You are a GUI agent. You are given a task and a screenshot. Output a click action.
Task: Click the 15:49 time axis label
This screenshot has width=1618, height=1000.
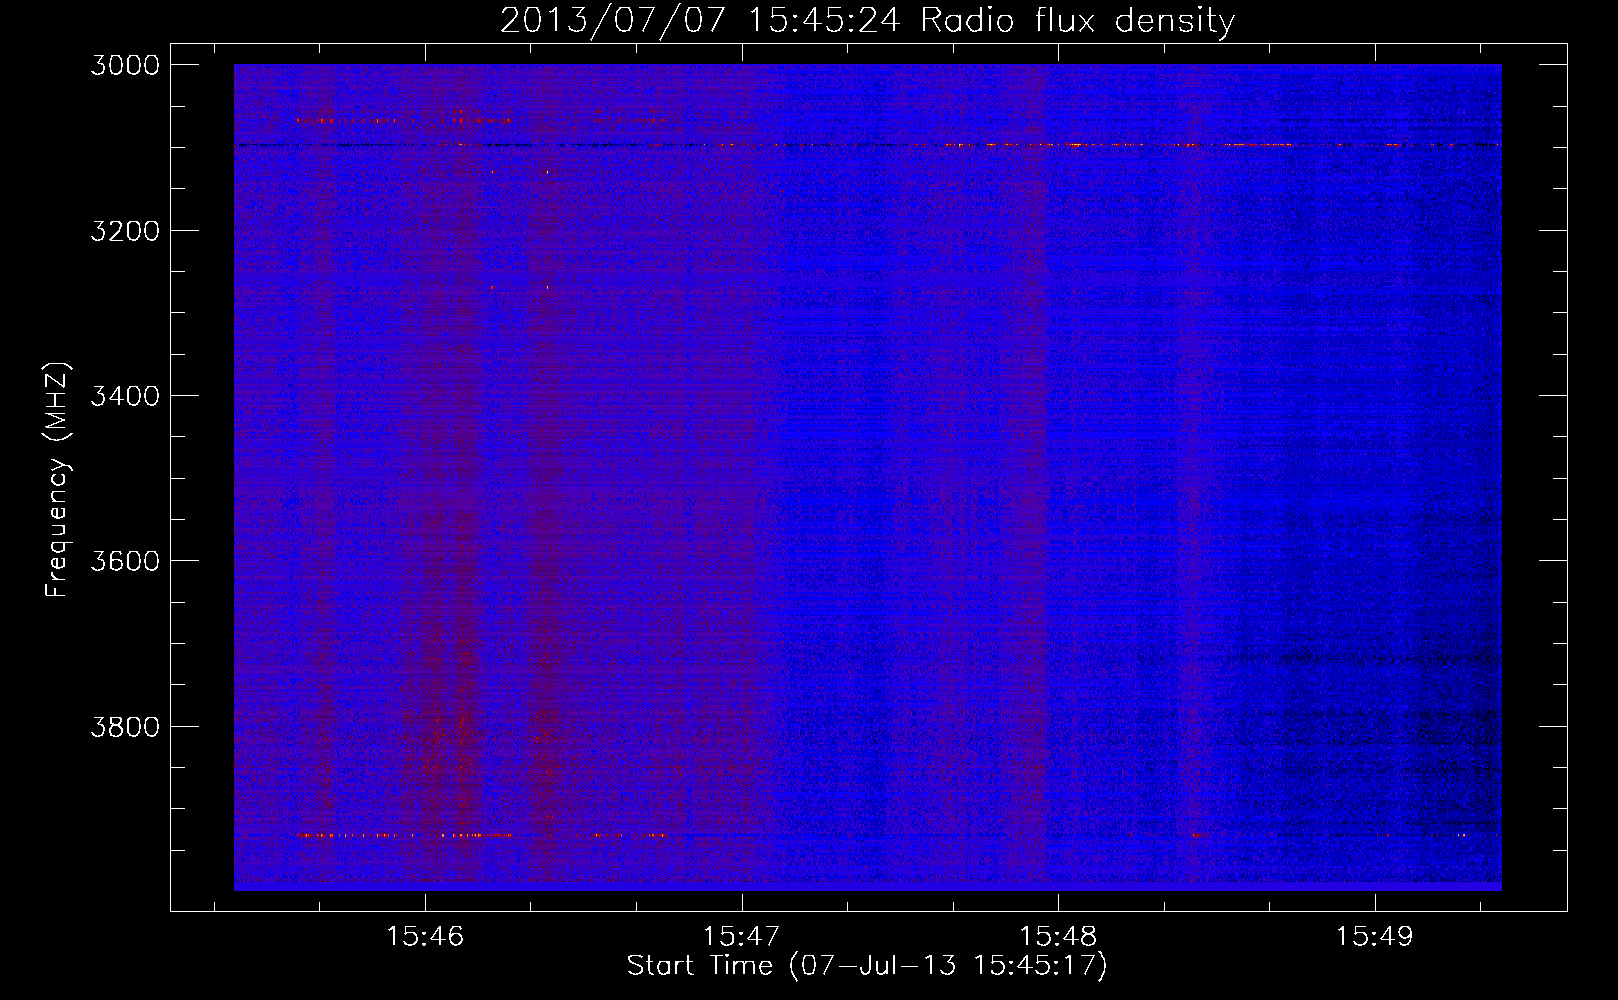tap(1375, 937)
